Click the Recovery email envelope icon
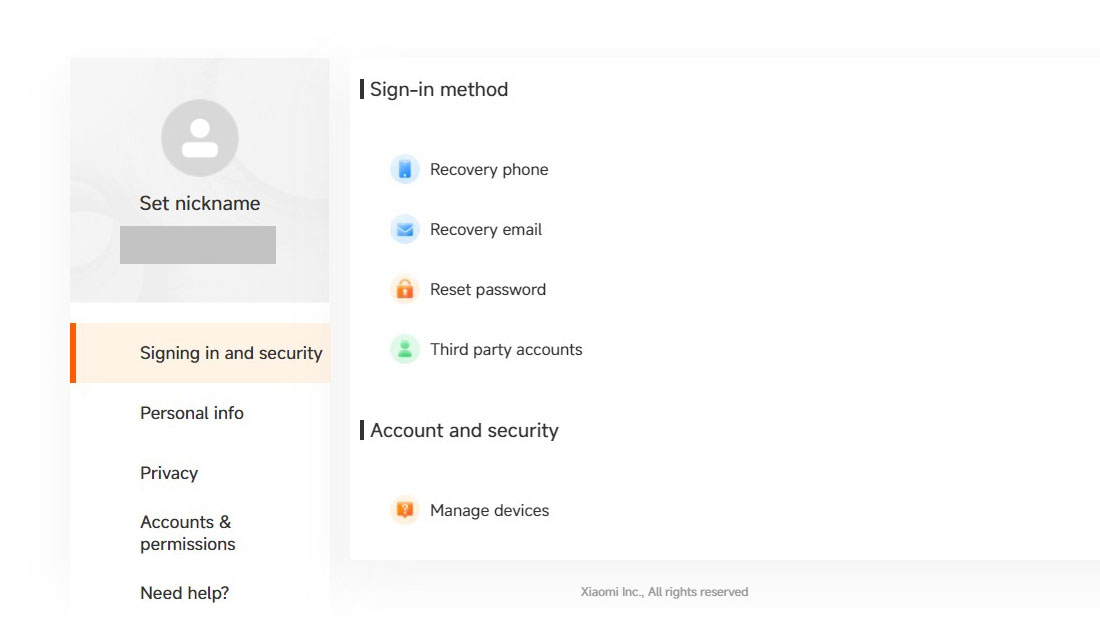This screenshot has width=1100, height=644. click(x=404, y=229)
